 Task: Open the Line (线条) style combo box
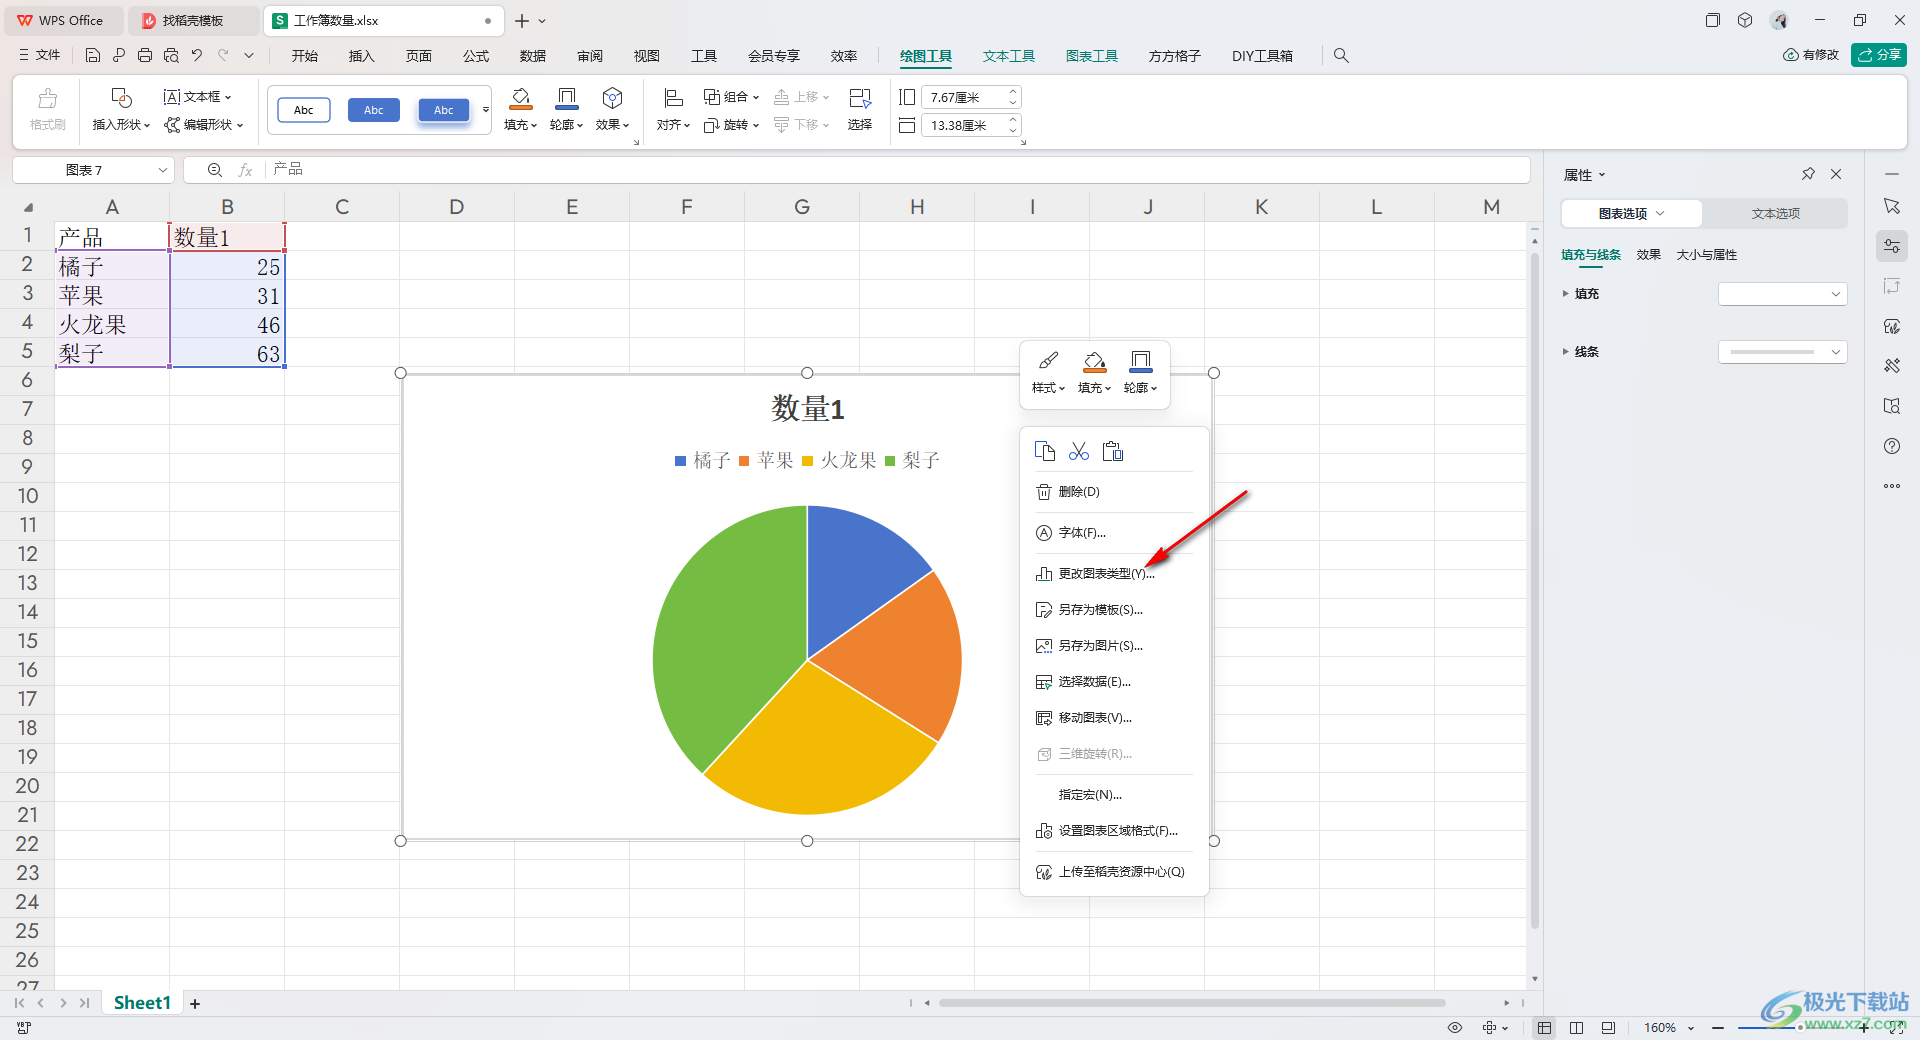click(x=1782, y=352)
